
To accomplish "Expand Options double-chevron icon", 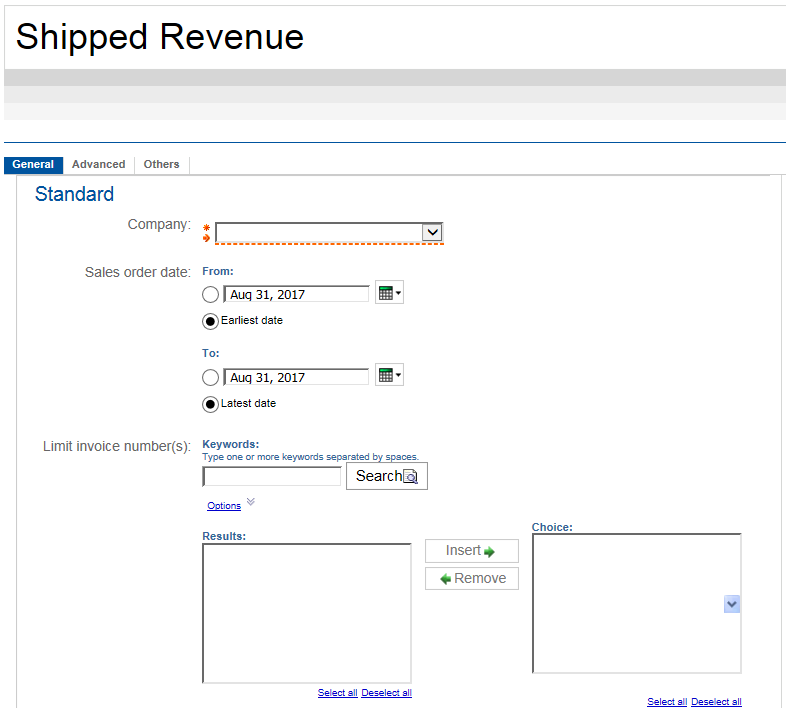I will (251, 503).
